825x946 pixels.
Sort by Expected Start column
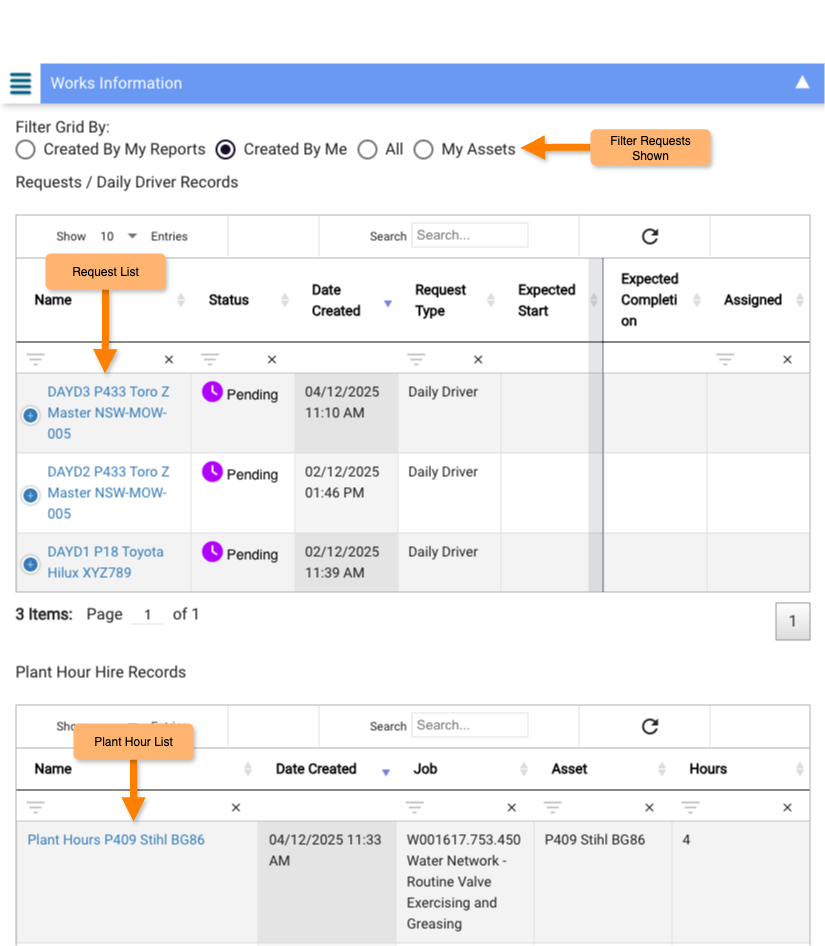[594, 299]
